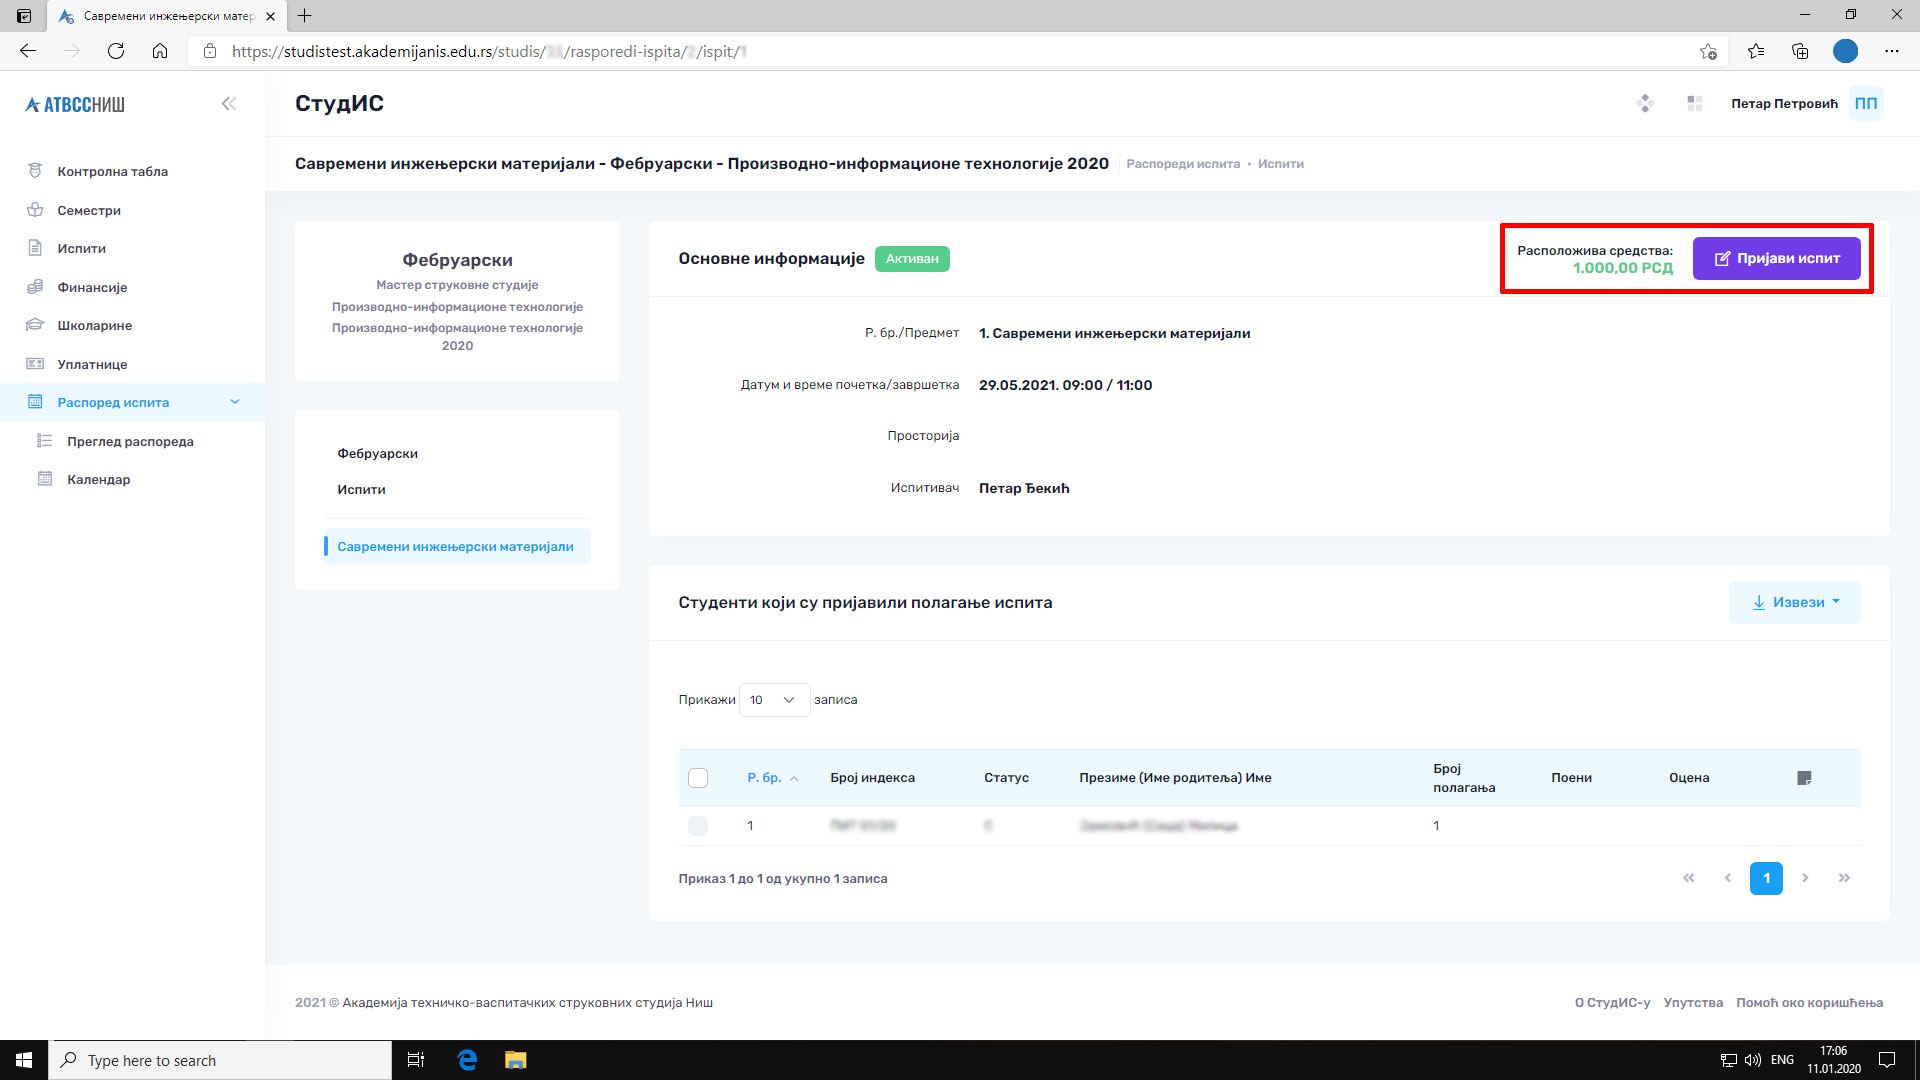Screen dimensions: 1920x1080
Task: Click the note icon in table header
Action: tap(1804, 778)
